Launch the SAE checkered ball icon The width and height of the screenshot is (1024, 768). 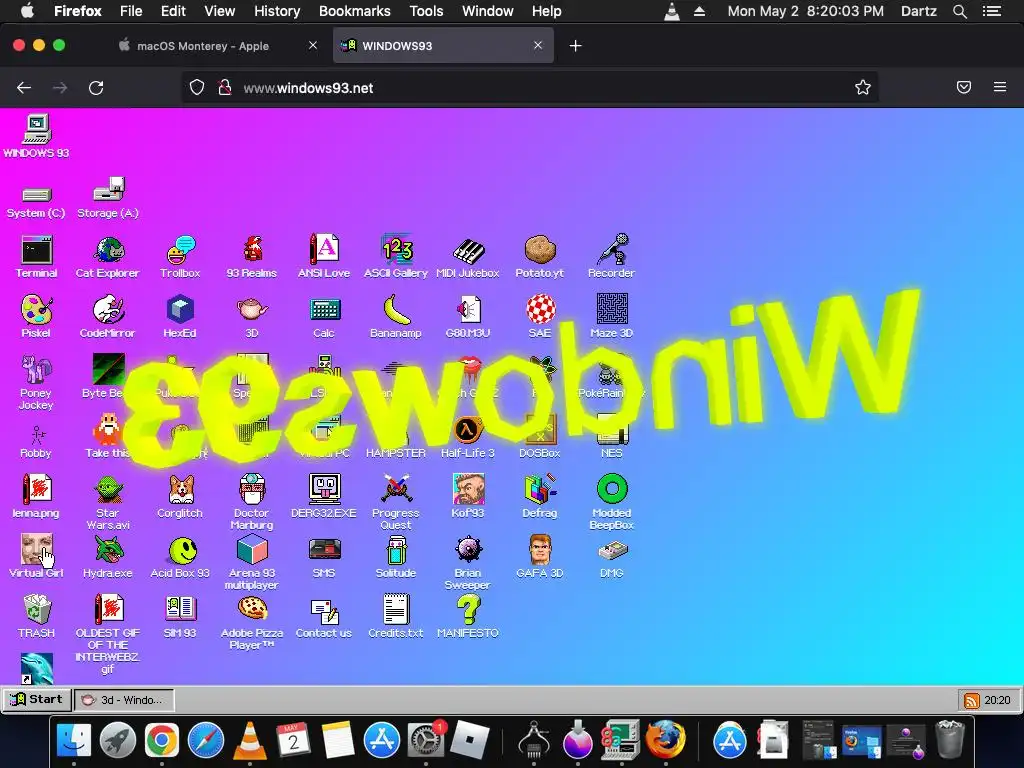(541, 310)
